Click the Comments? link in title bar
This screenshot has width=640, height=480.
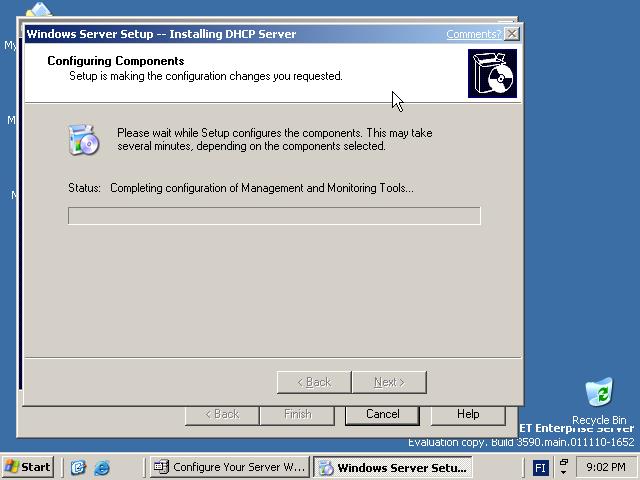pos(473,34)
